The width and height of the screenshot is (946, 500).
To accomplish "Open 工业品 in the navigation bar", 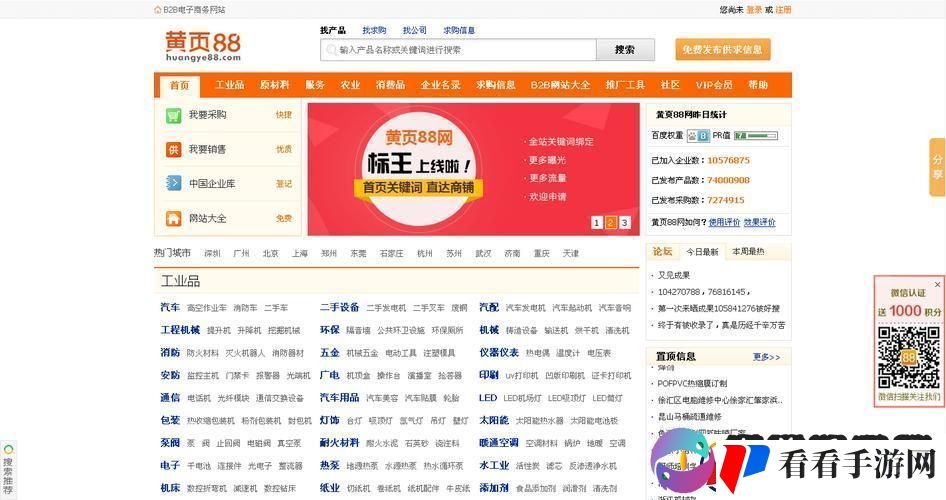I will [x=230, y=85].
